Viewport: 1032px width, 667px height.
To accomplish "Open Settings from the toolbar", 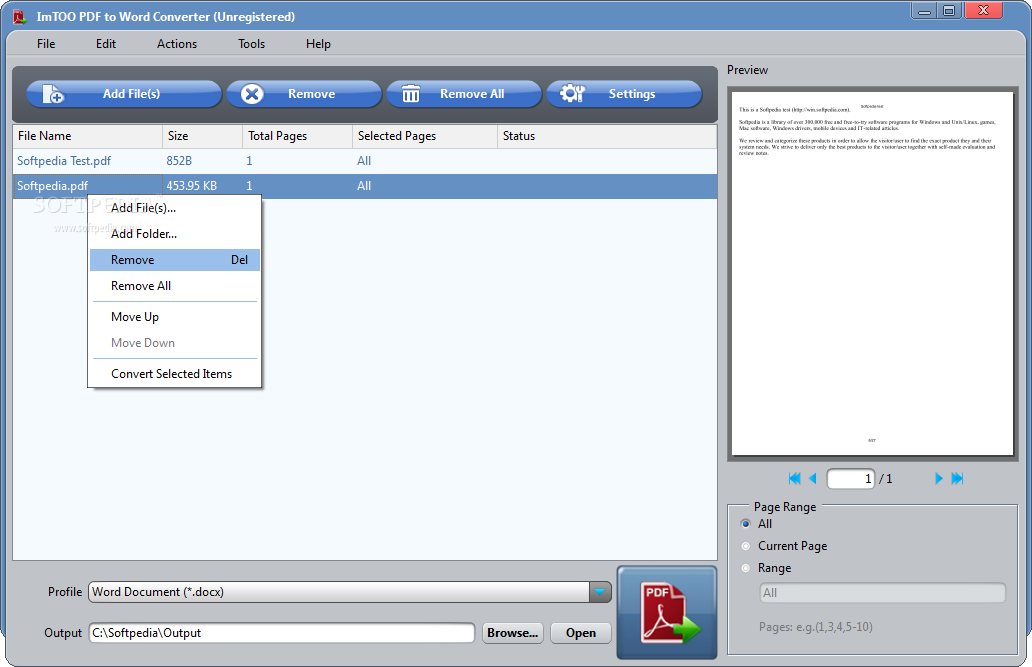I will point(624,93).
